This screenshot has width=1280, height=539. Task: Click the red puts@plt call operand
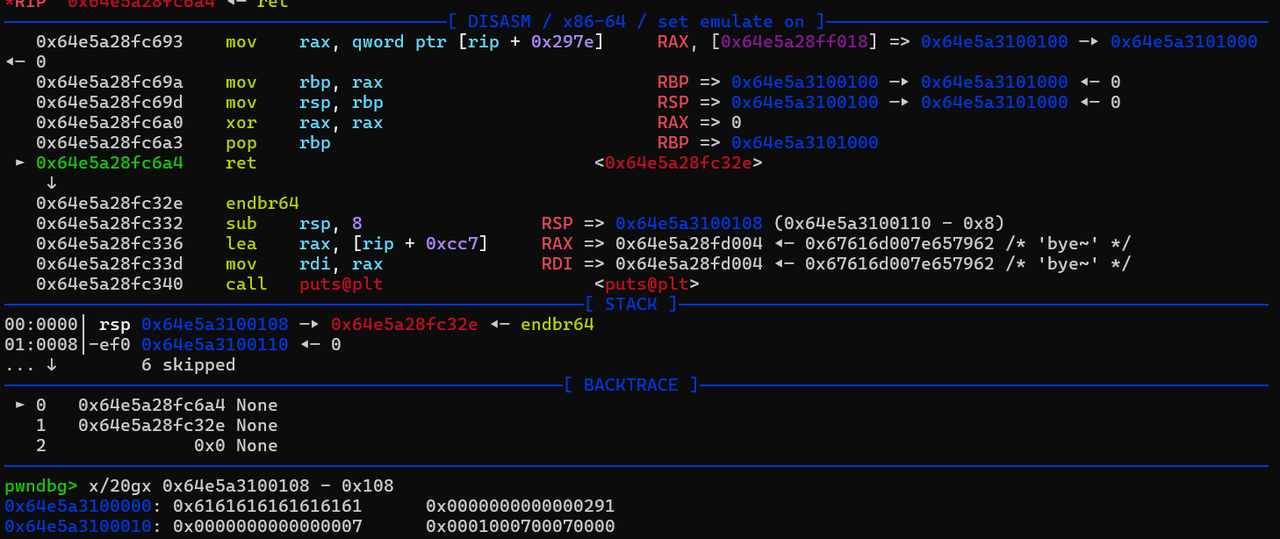pos(341,284)
